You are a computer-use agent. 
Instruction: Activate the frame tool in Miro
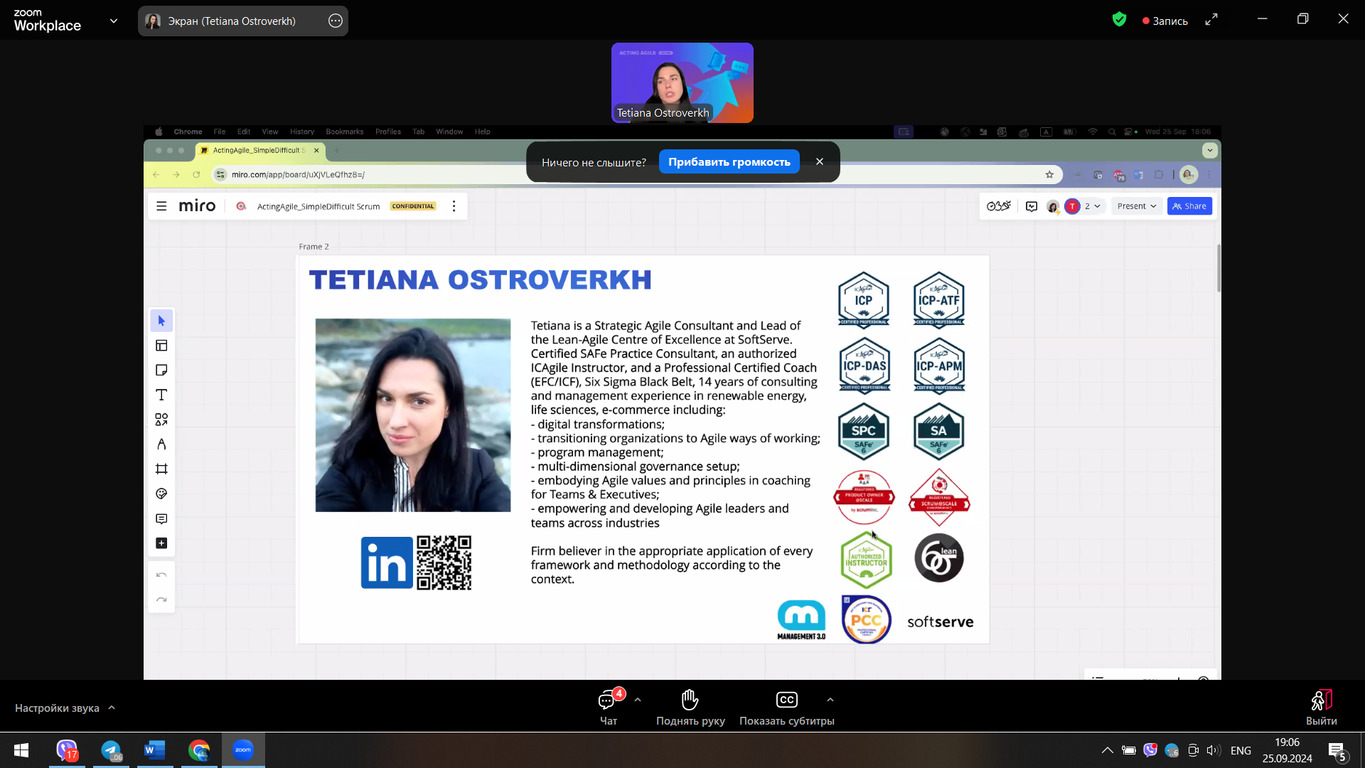point(161,469)
